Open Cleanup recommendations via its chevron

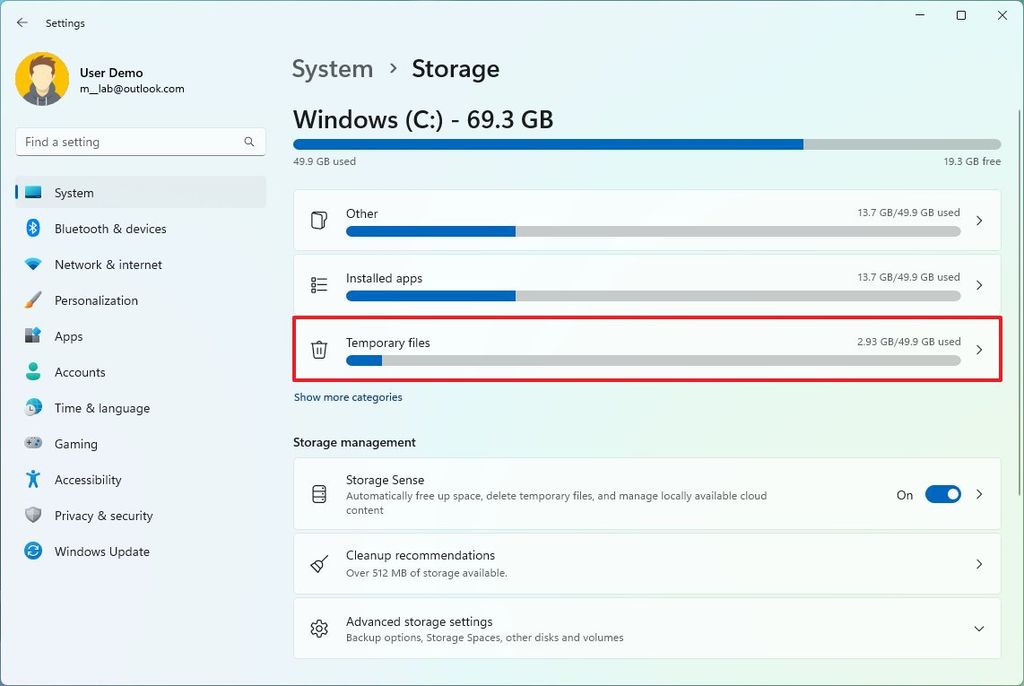coord(979,563)
